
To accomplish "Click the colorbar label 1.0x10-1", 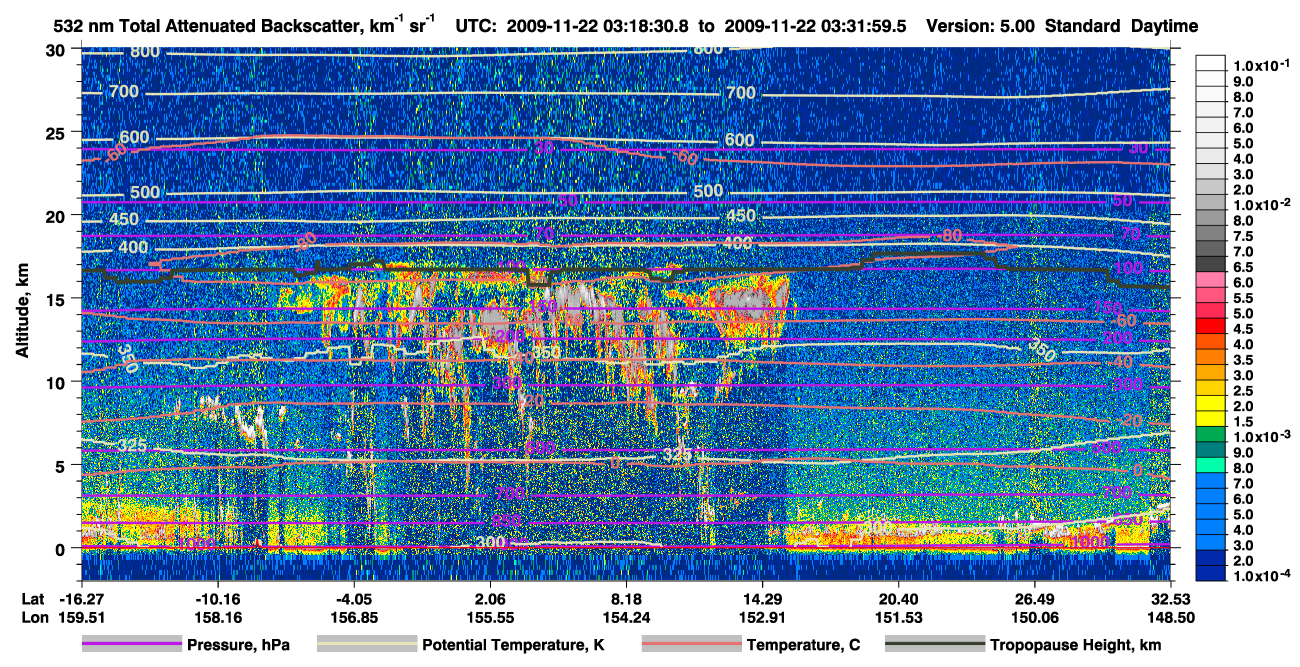I will coord(1263,65).
